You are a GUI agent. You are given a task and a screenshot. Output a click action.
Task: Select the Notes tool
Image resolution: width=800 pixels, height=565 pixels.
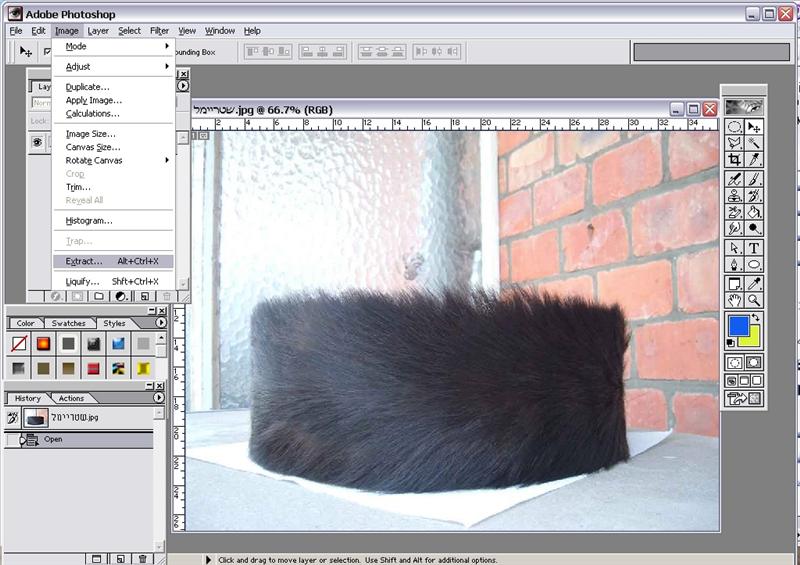pyautogui.click(x=734, y=284)
